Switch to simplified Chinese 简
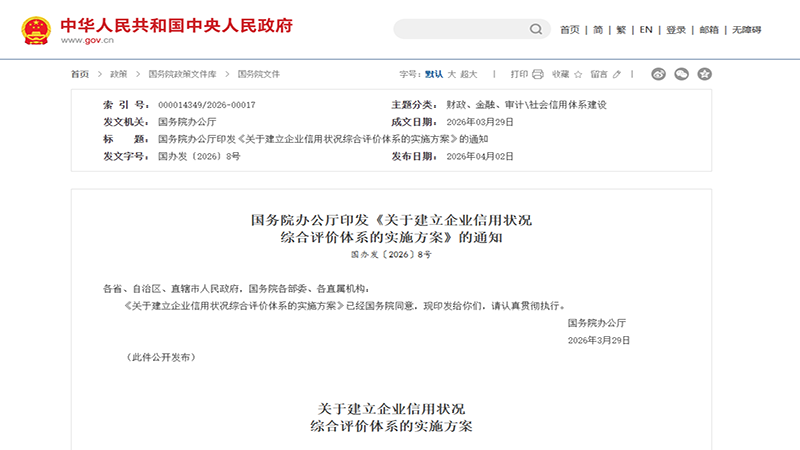800x450 pixels. click(598, 30)
